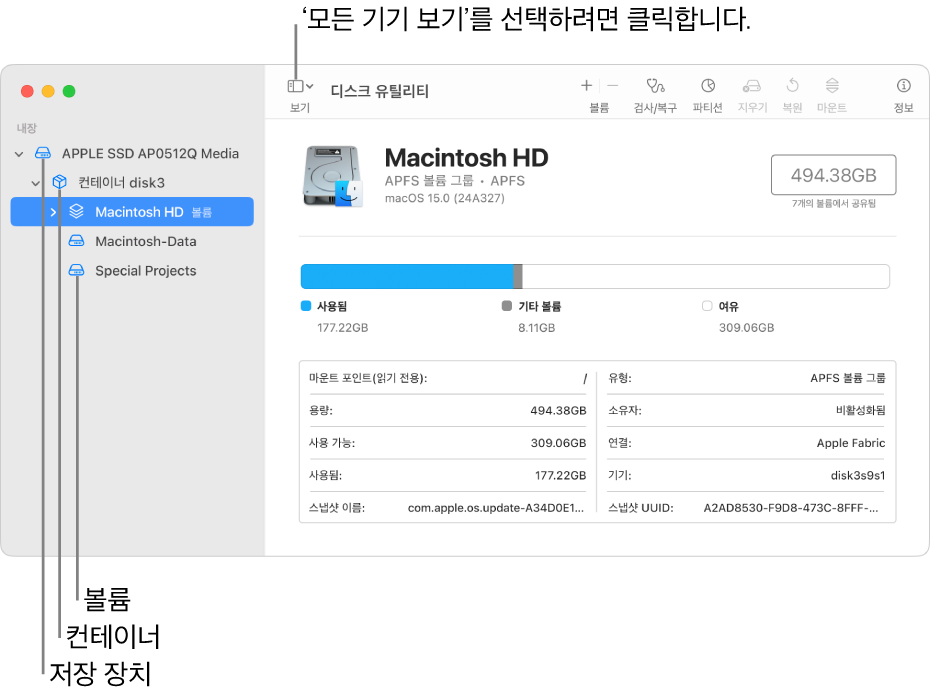Minimize the window with yellow button
Viewport: 931px width, 697px height.
[x=48, y=91]
